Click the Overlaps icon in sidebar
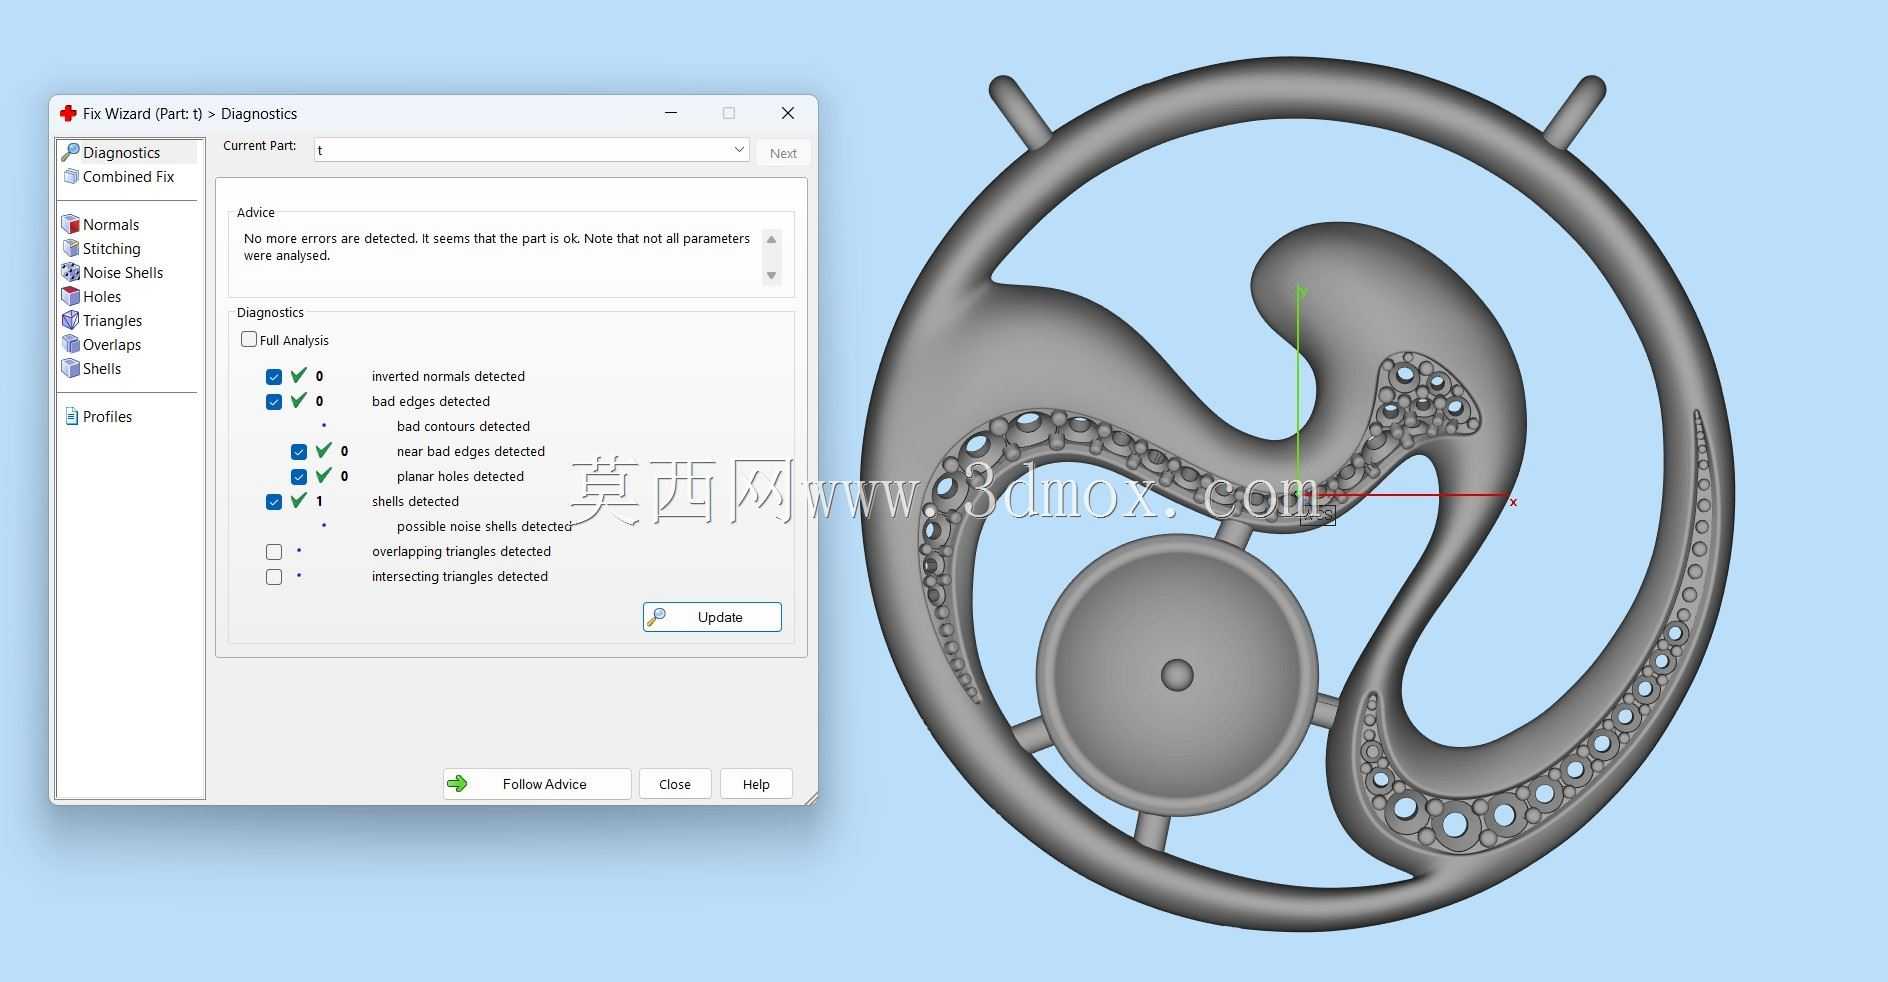This screenshot has width=1888, height=982. (x=70, y=344)
